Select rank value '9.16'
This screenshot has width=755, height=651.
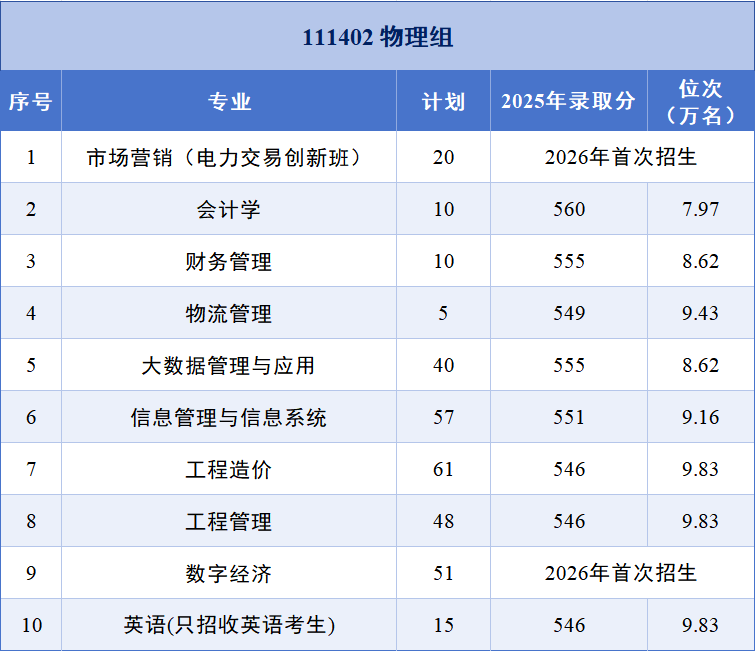[701, 417]
